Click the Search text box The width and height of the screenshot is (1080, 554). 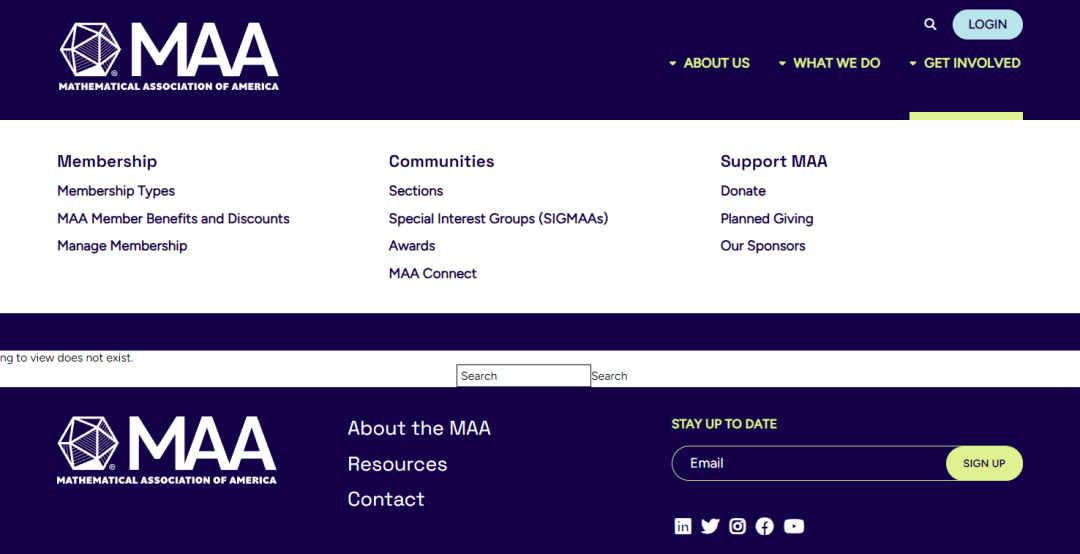click(523, 376)
